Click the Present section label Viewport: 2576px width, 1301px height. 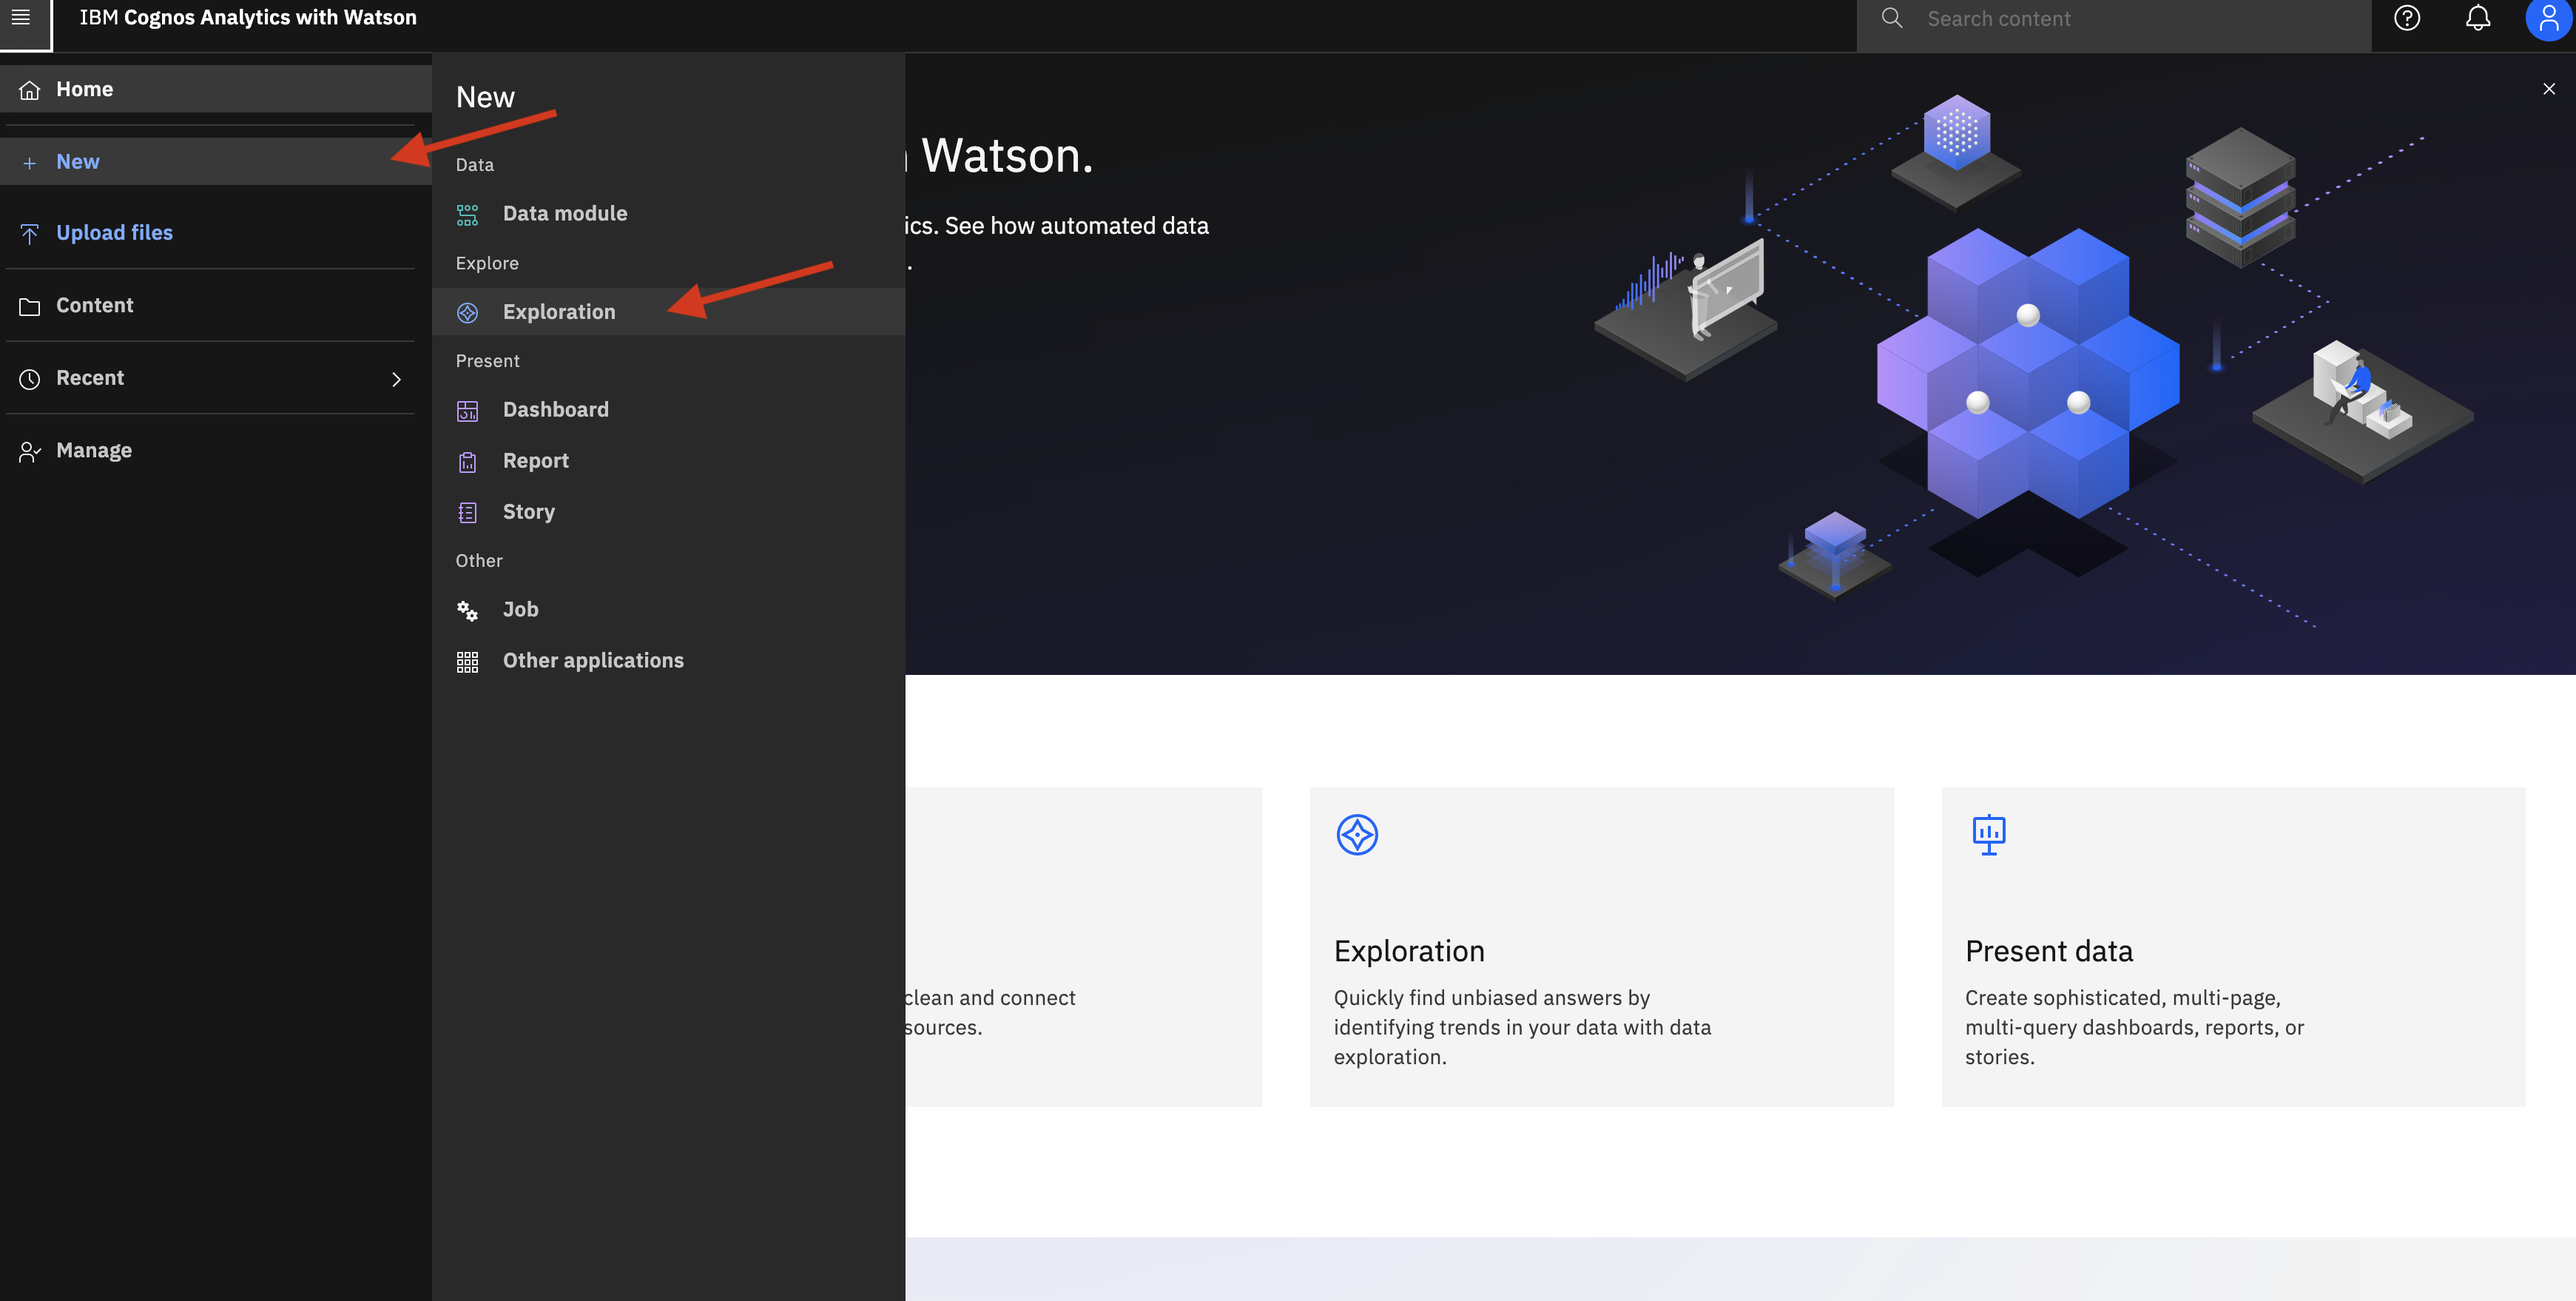point(488,361)
